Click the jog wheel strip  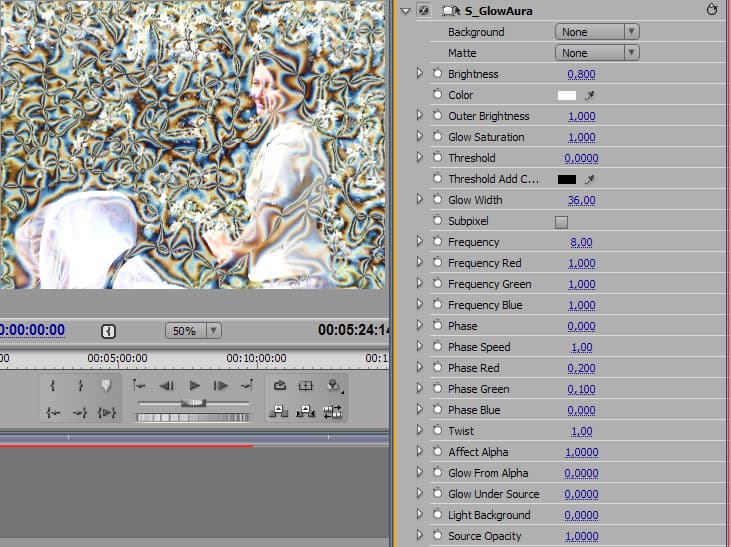pos(193,417)
